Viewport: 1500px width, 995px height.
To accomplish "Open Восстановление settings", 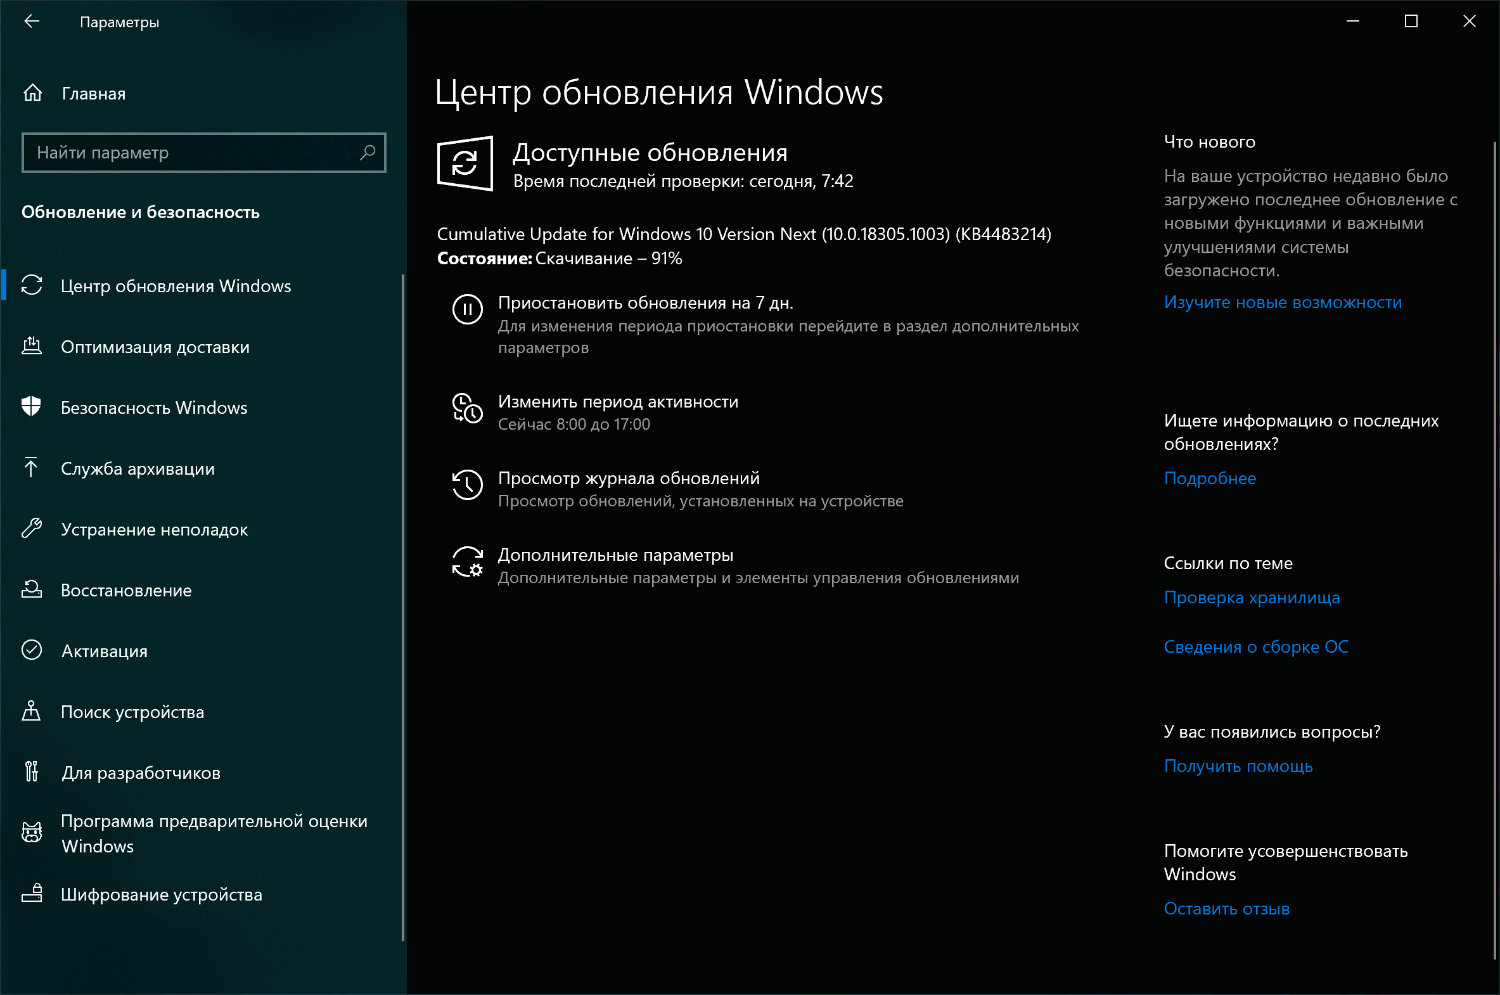I will (127, 590).
